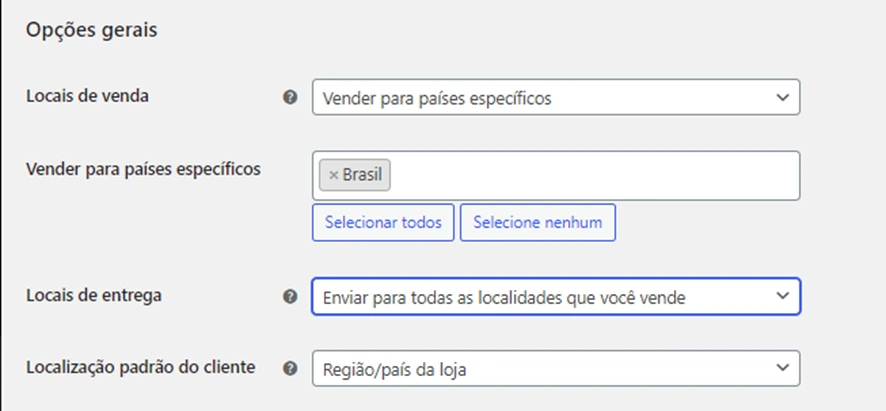Click help icon beside Localização padrão do cliente

click(290, 368)
